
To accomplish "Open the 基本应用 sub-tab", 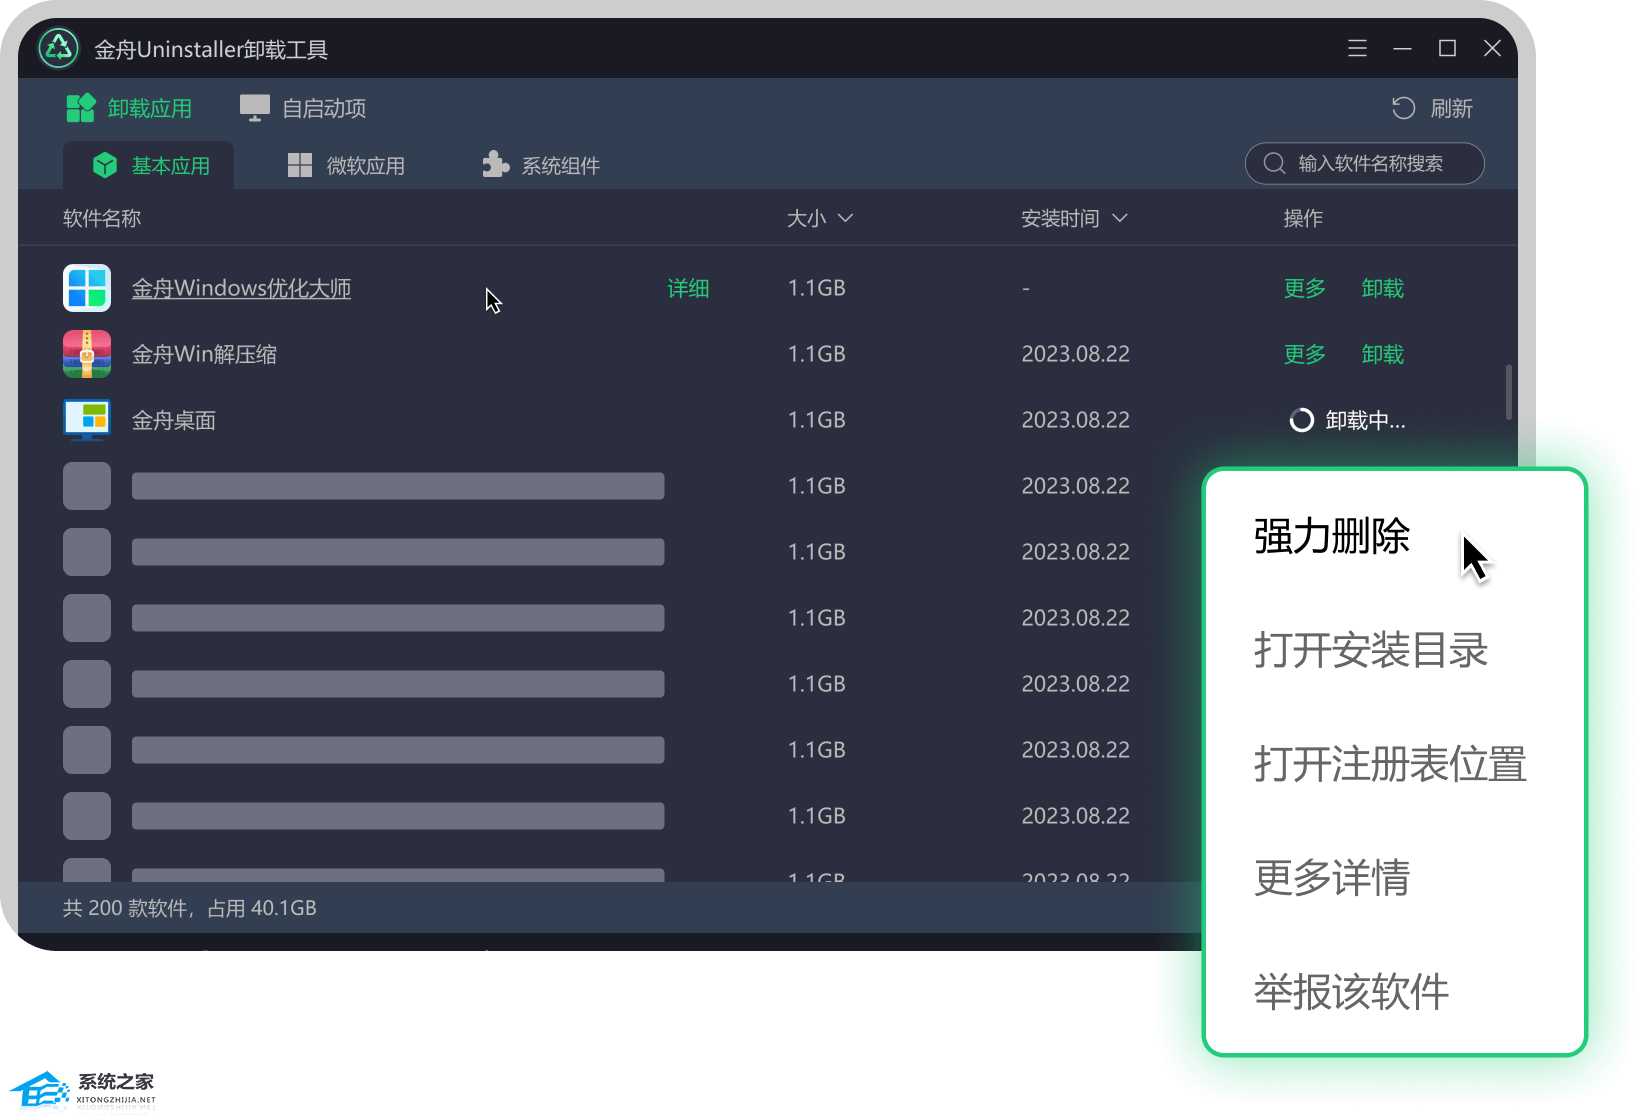I will pyautogui.click(x=149, y=165).
